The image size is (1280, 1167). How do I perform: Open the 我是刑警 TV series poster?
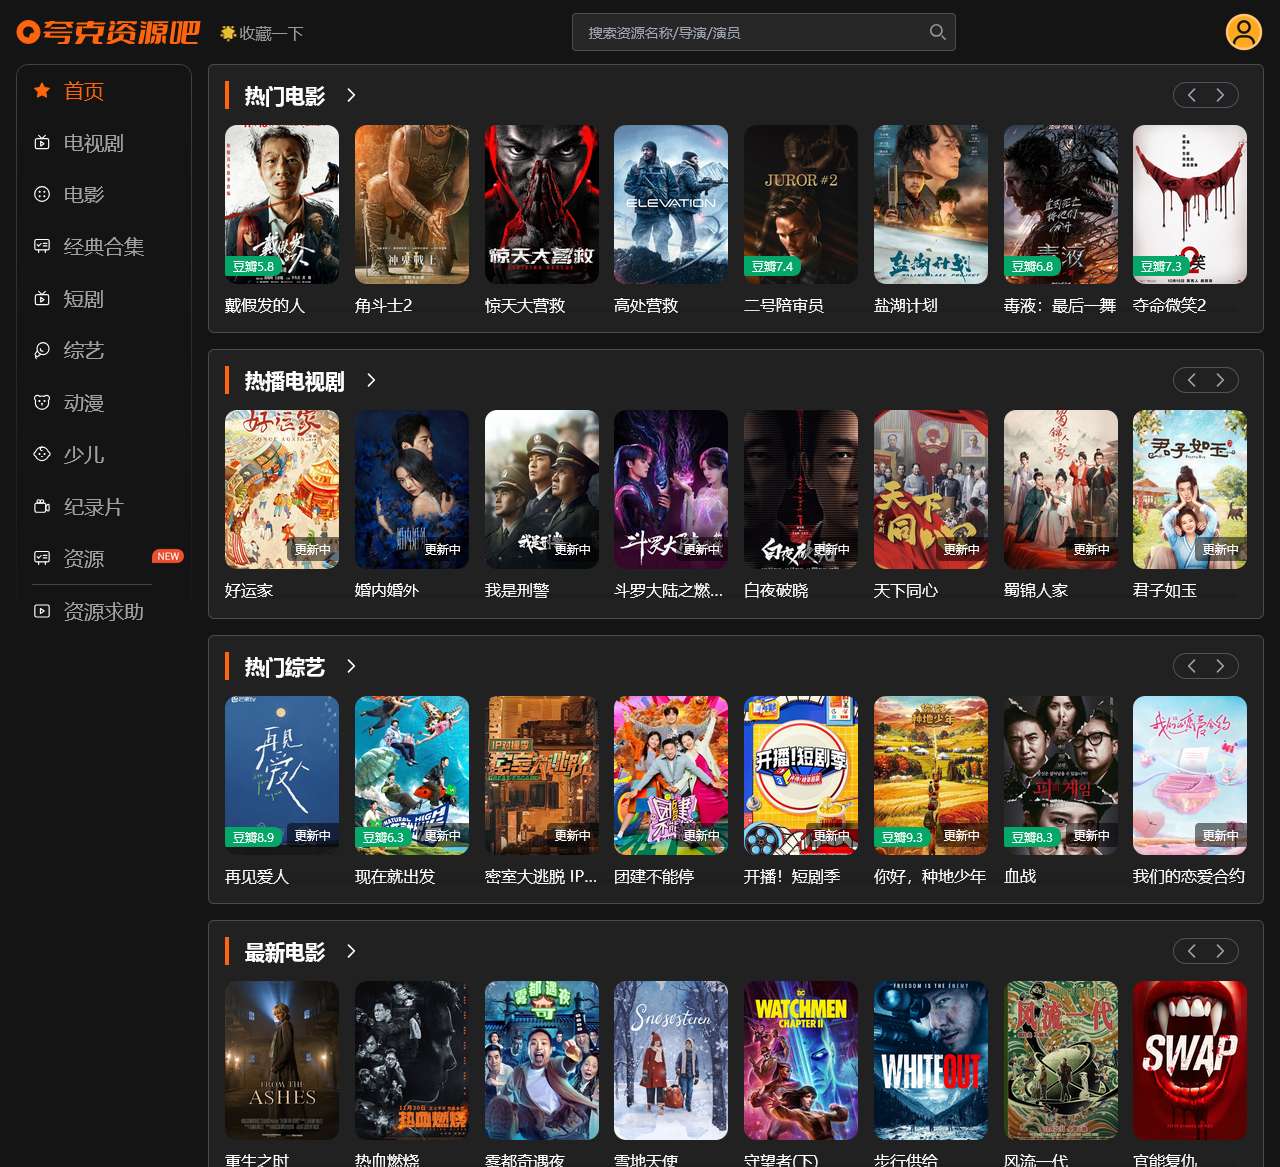[x=542, y=489]
